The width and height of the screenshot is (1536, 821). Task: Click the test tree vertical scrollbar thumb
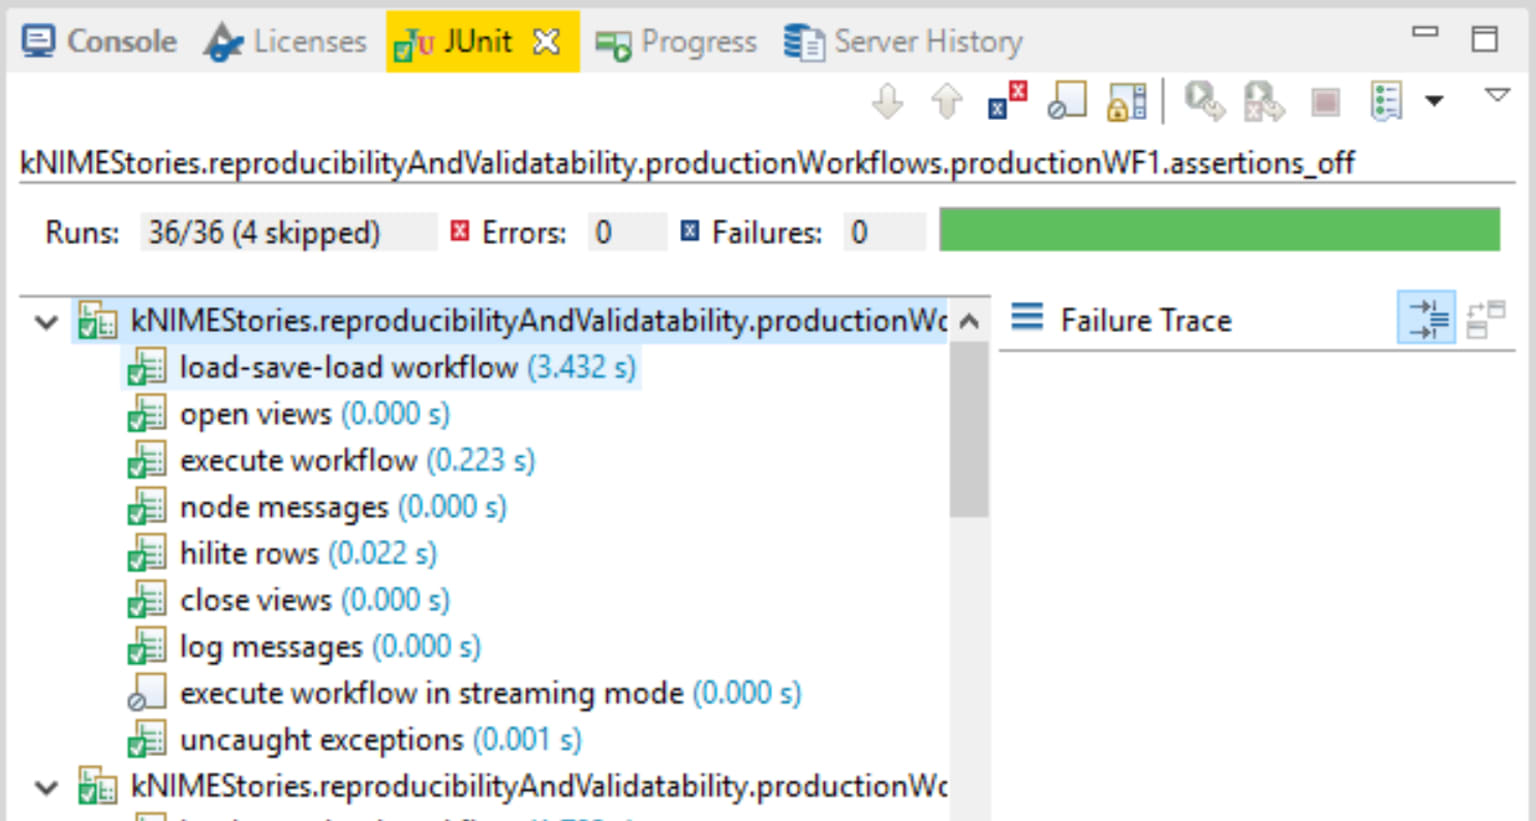click(x=969, y=429)
